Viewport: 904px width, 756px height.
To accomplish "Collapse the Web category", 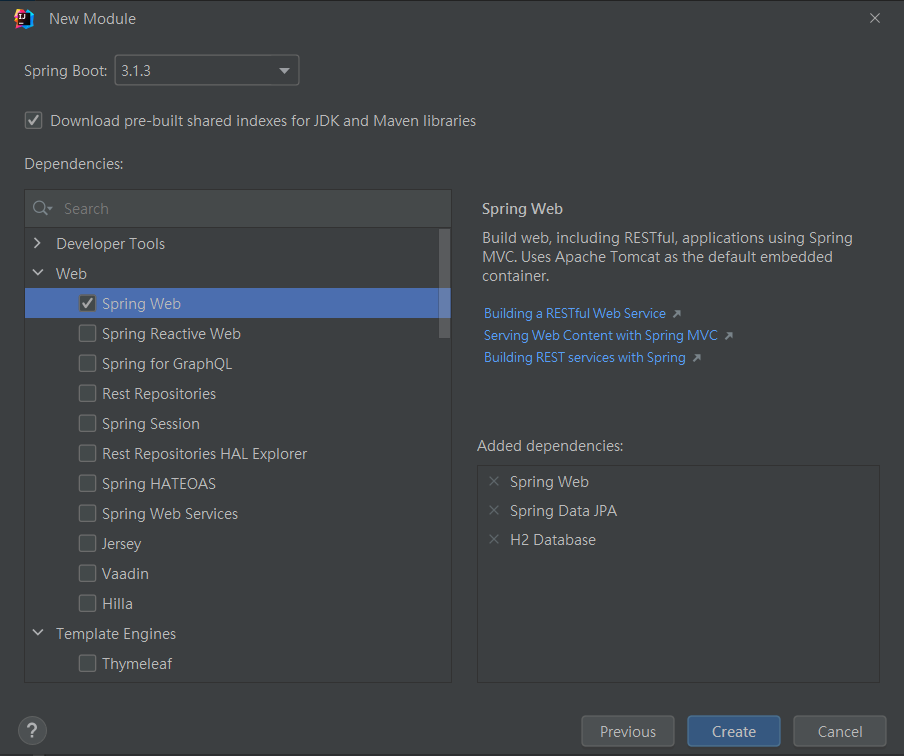I will point(38,273).
